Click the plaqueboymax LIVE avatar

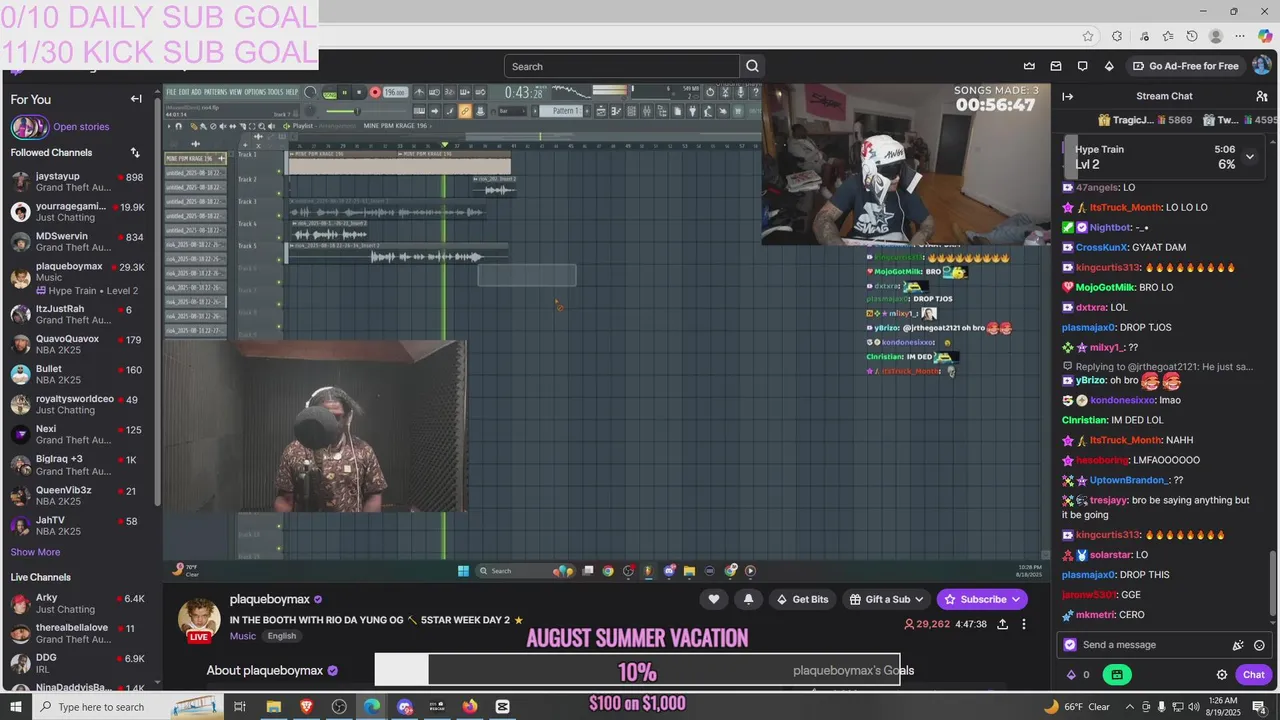click(199, 620)
